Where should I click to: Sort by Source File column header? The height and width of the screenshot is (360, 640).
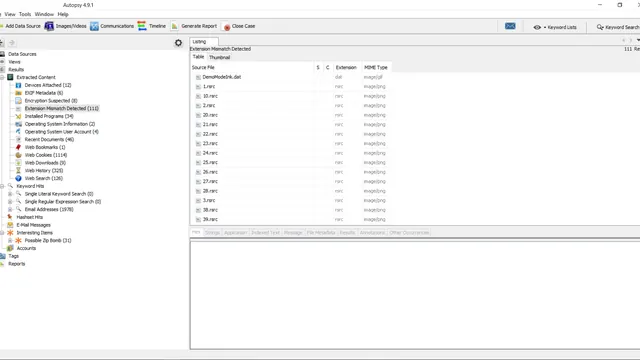[251, 68]
